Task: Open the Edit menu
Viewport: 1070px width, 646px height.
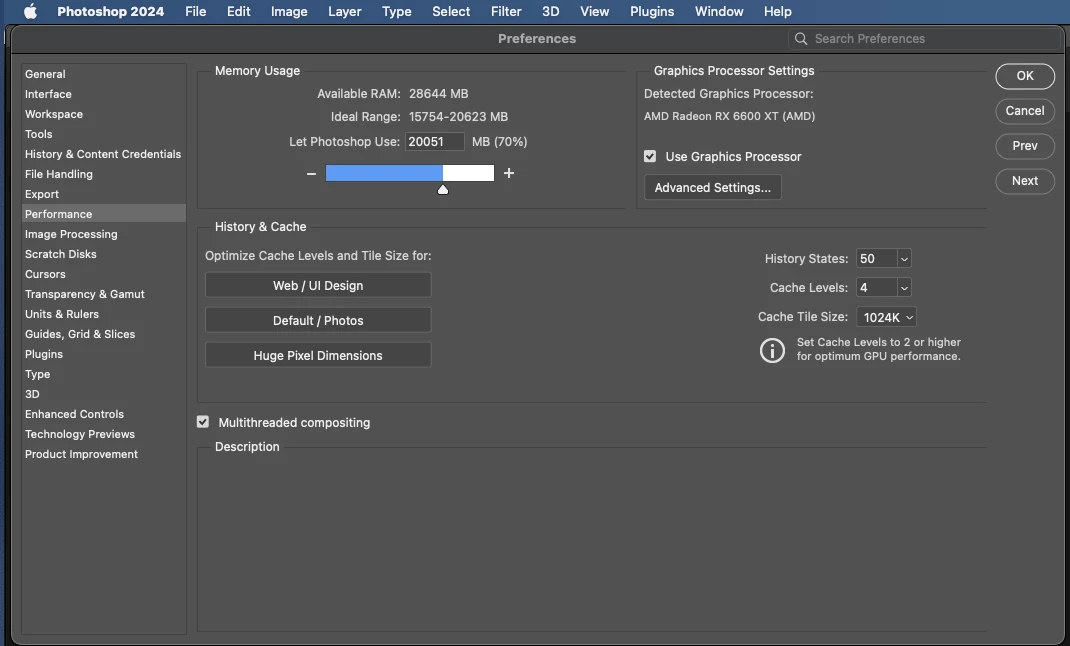Action: [x=238, y=12]
